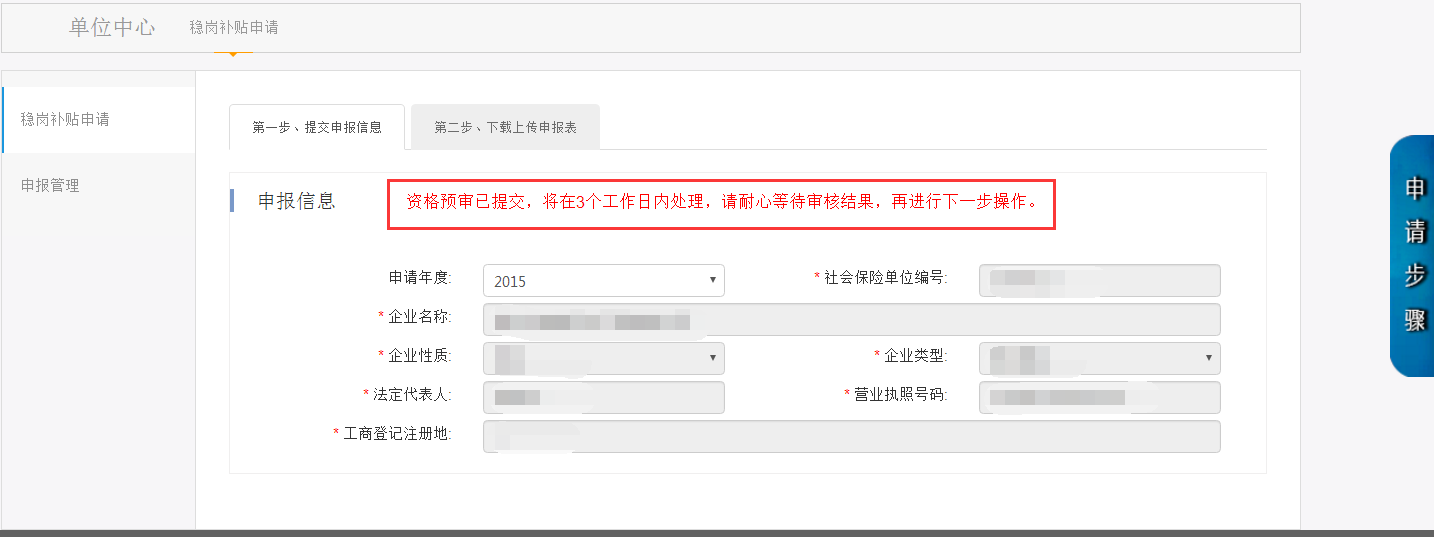Open the 申请步骤 floating side panel
This screenshot has width=1434, height=537.
point(1413,255)
